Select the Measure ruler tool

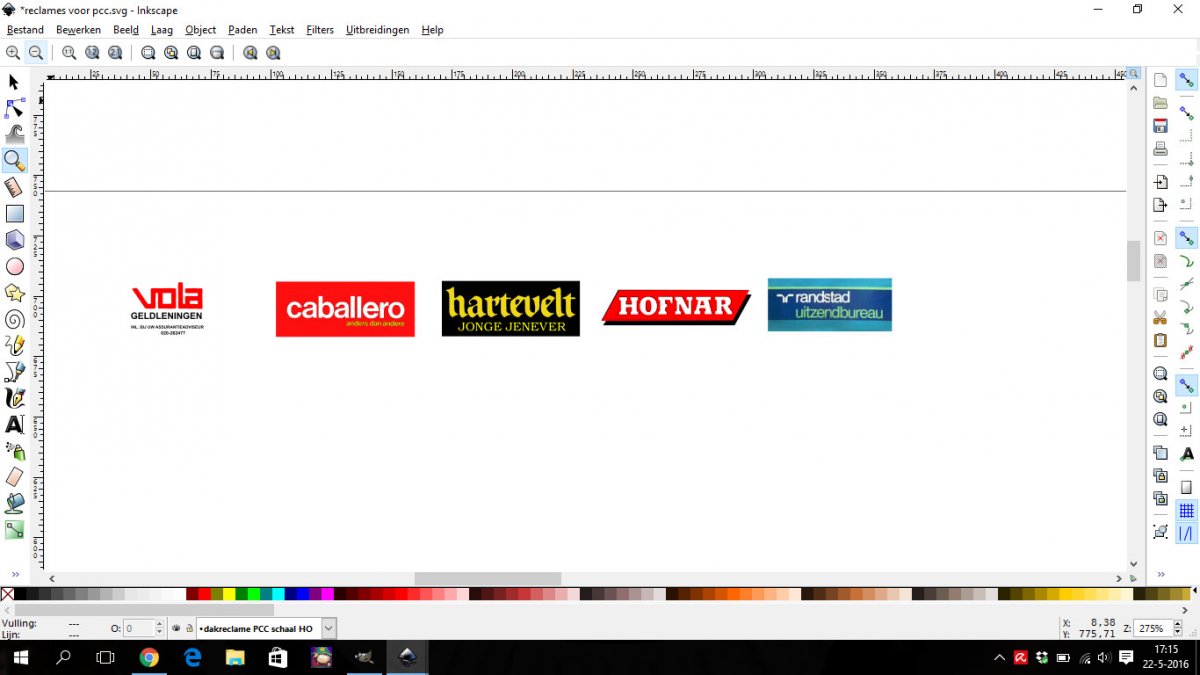point(14,187)
